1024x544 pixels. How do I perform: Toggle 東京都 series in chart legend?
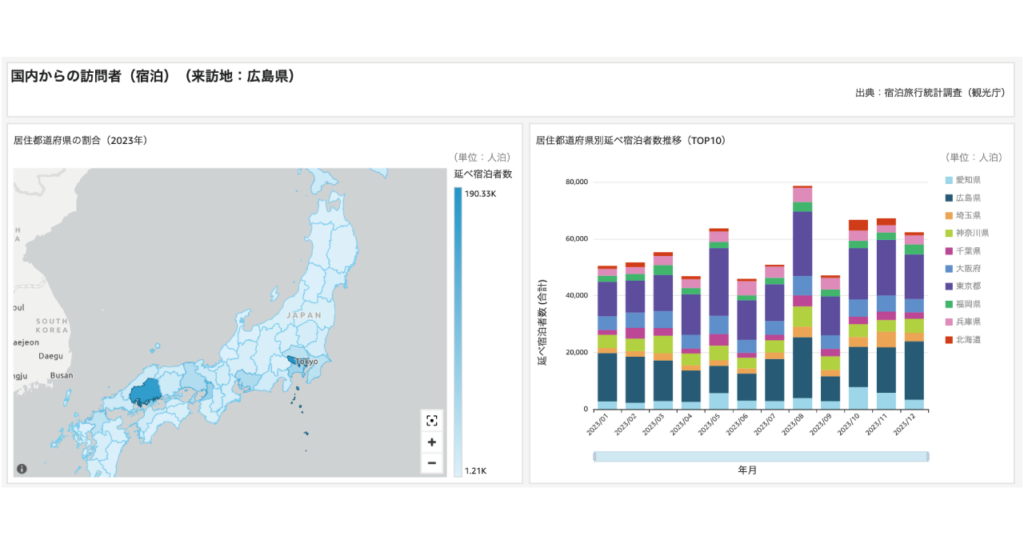[968, 286]
